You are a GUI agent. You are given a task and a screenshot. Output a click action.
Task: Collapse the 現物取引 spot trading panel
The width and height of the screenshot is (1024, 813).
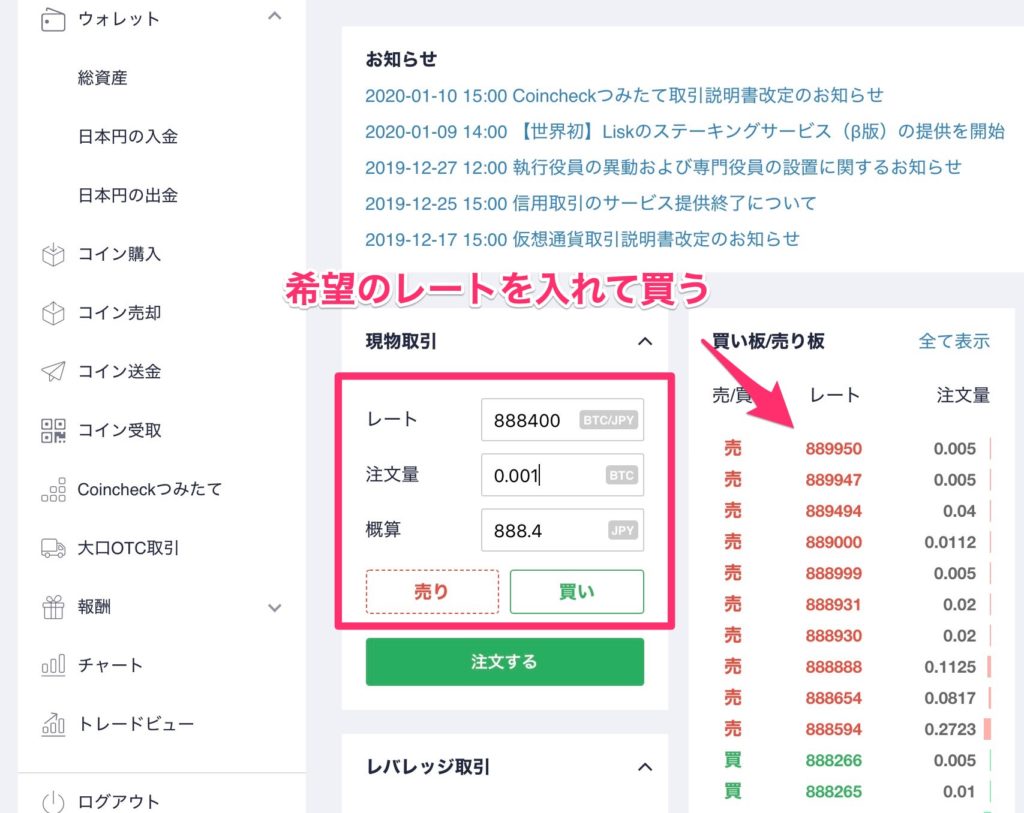tap(645, 342)
